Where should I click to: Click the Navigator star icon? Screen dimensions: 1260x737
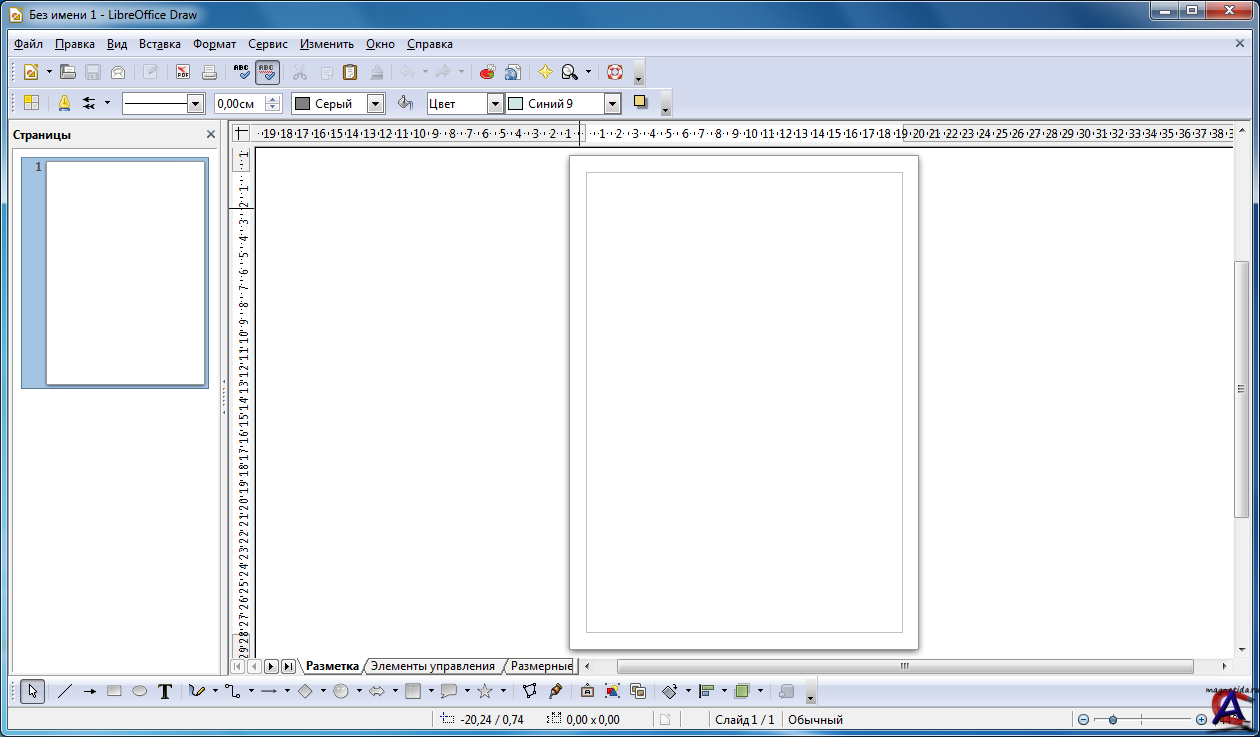click(x=545, y=72)
